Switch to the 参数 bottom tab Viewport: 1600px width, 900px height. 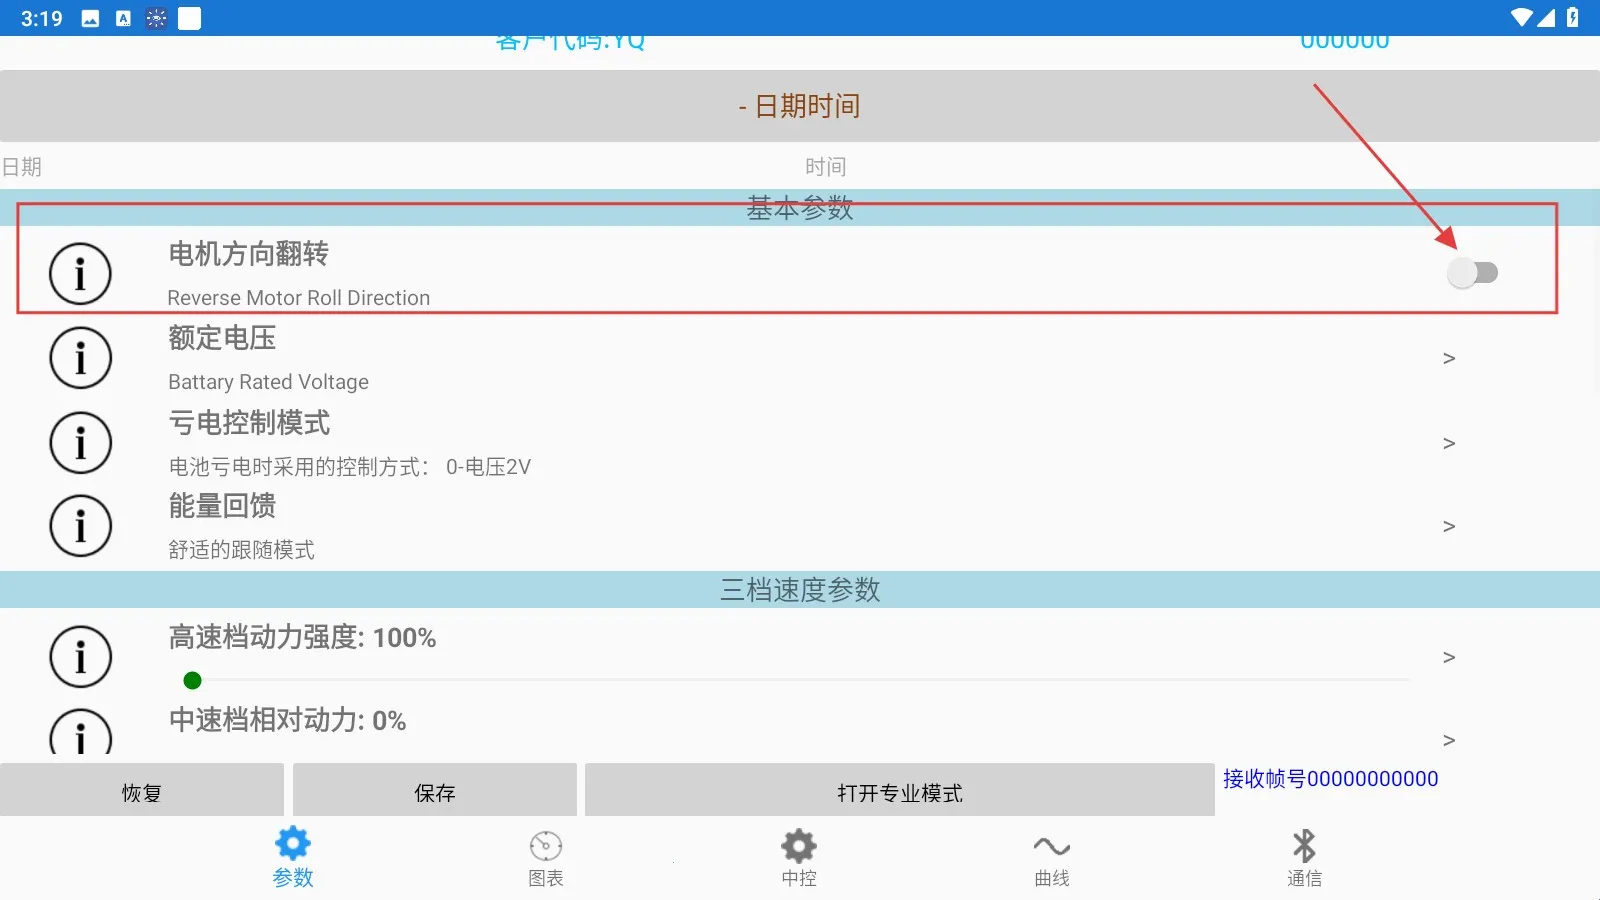[293, 855]
